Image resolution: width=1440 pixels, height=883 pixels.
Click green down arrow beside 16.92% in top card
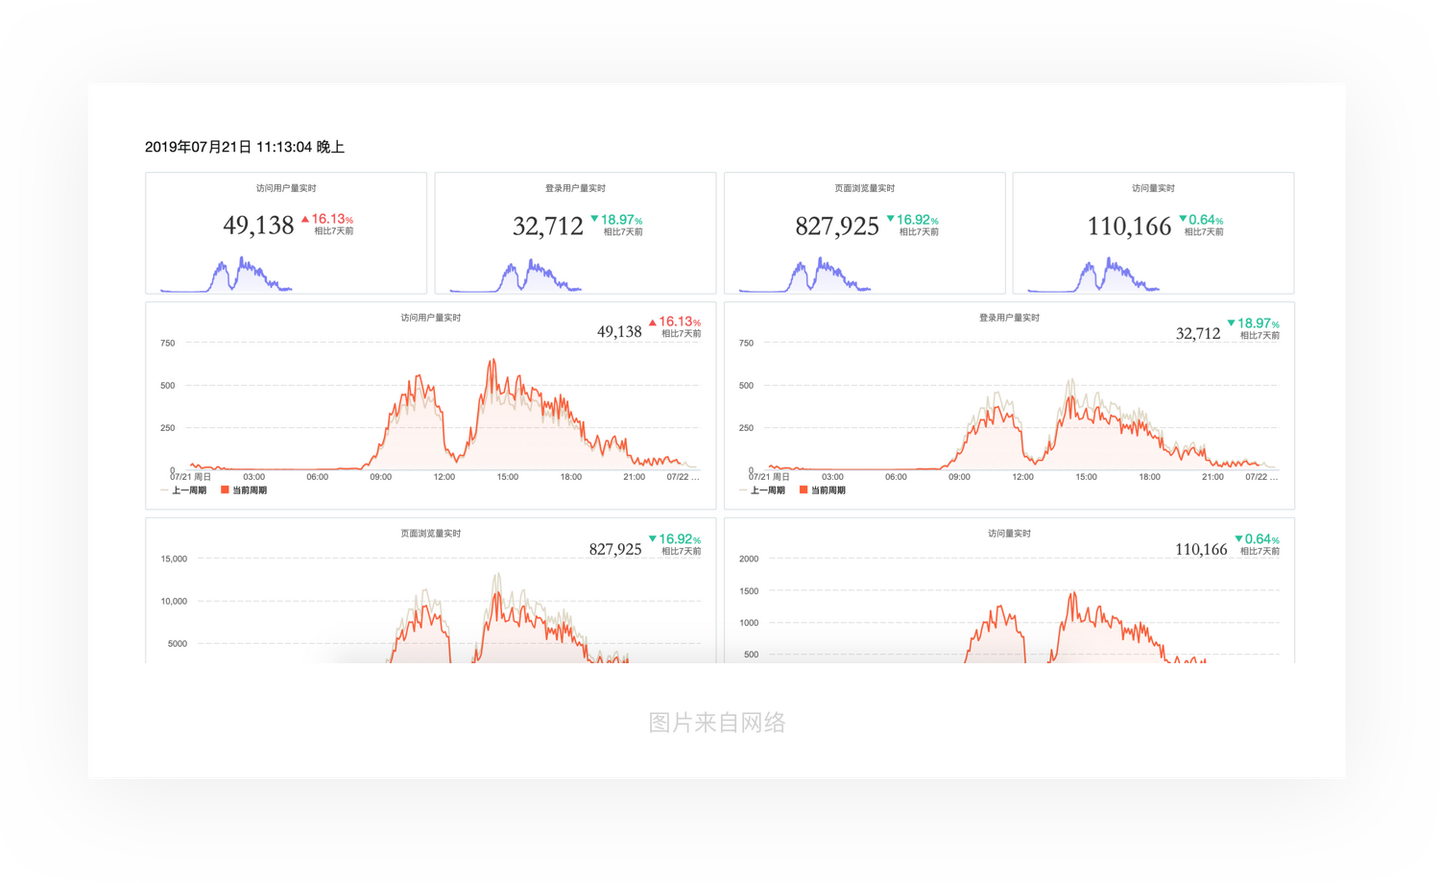tap(890, 219)
